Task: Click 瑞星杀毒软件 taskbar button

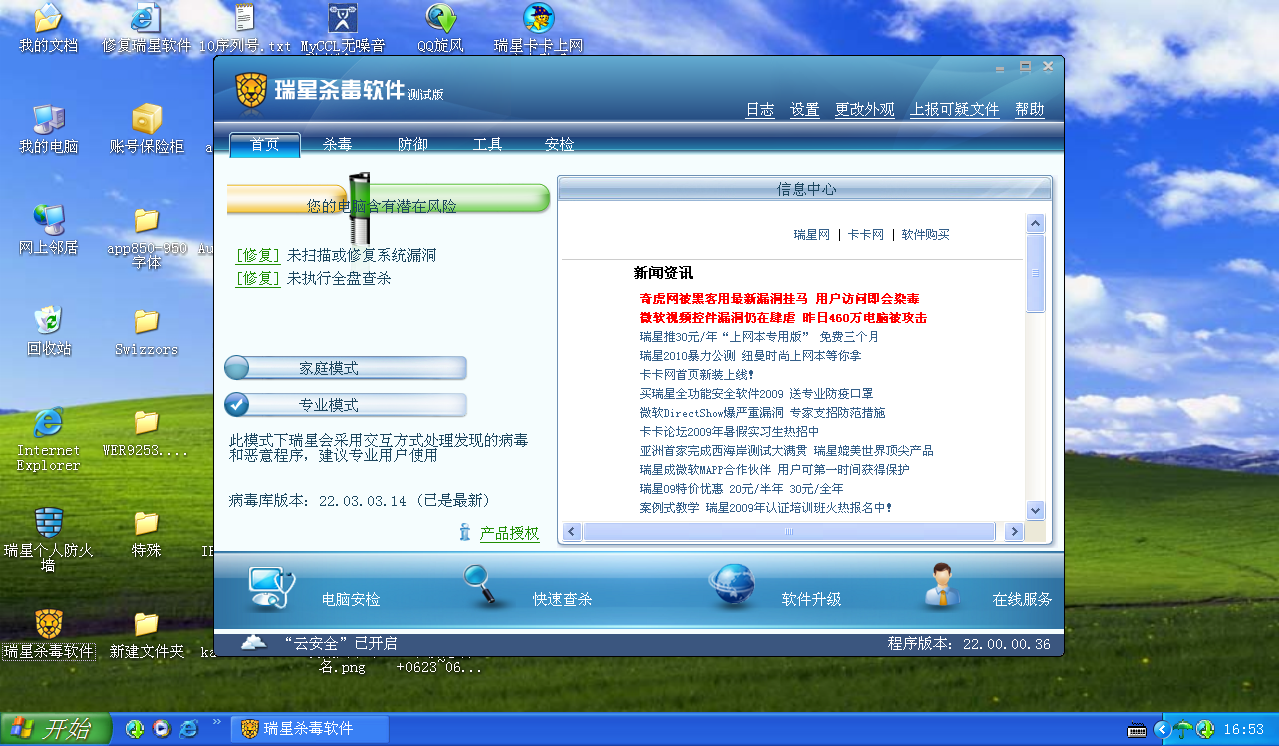Action: 310,729
